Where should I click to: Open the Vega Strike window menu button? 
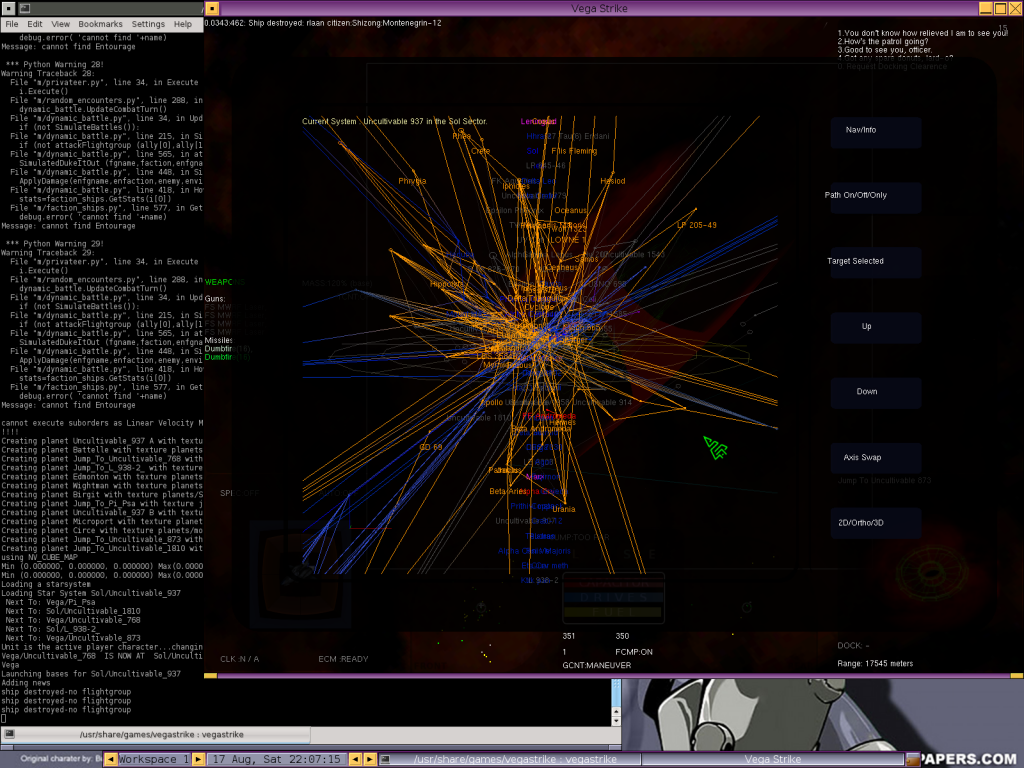(212, 8)
